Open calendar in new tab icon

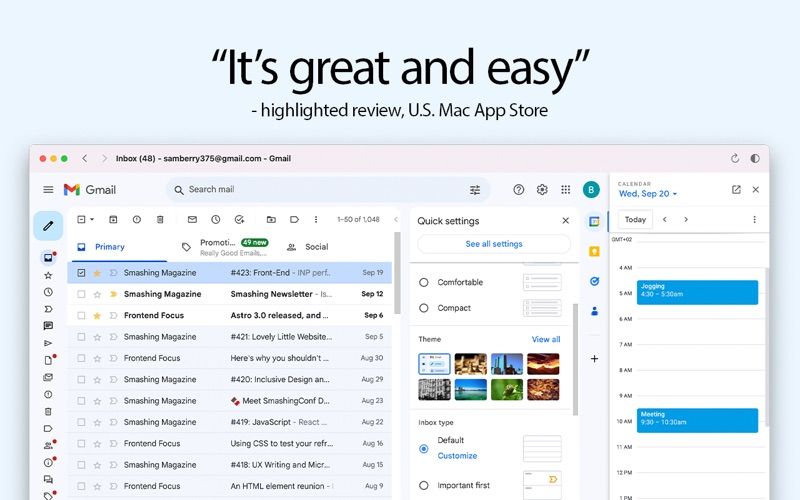(736, 190)
